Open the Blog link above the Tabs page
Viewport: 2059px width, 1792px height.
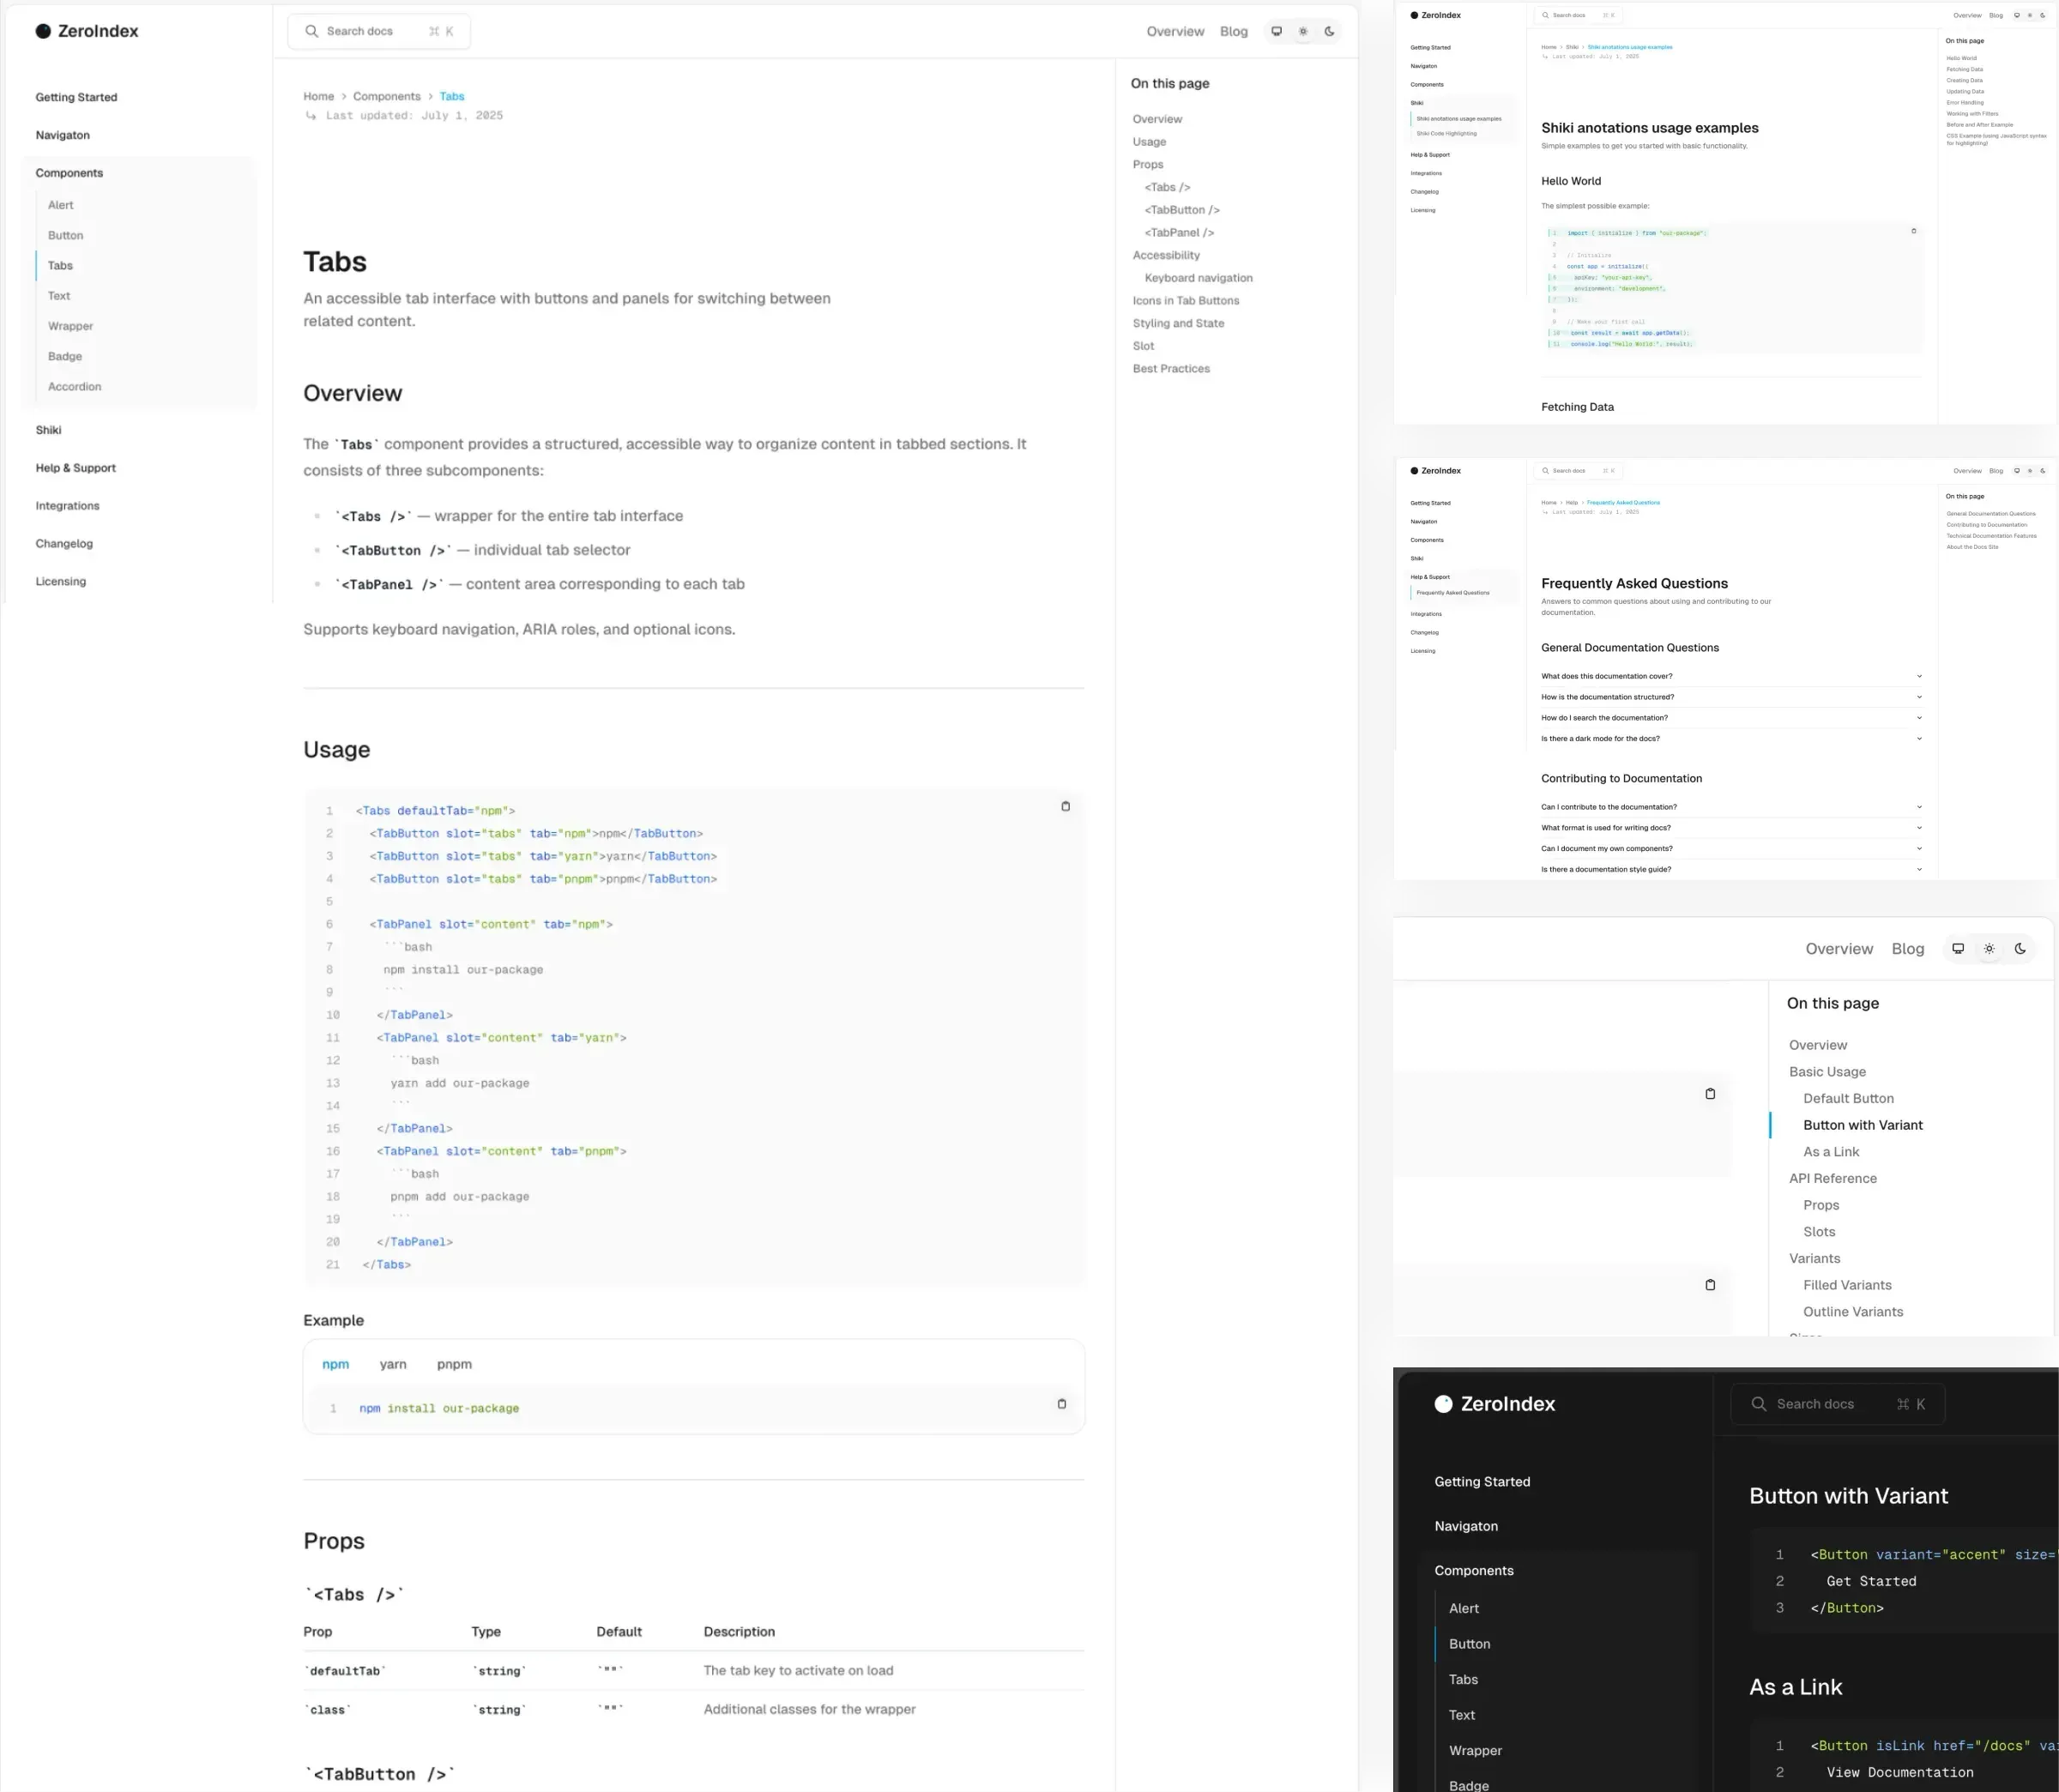[x=1233, y=31]
